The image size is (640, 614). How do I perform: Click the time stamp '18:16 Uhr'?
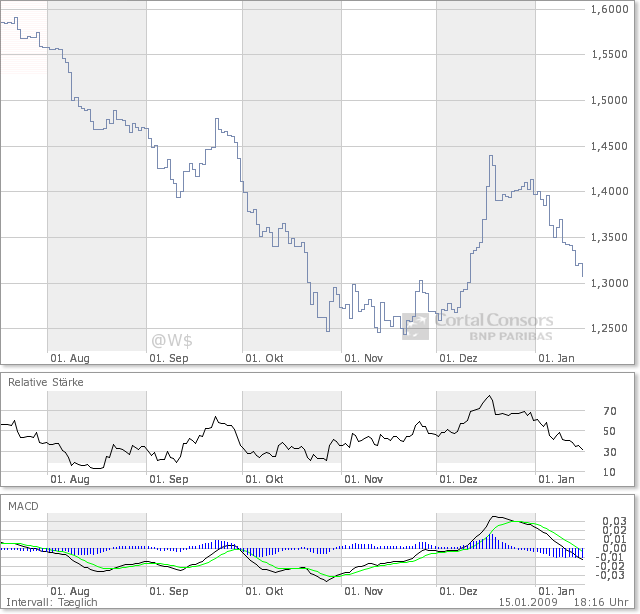tap(601, 603)
